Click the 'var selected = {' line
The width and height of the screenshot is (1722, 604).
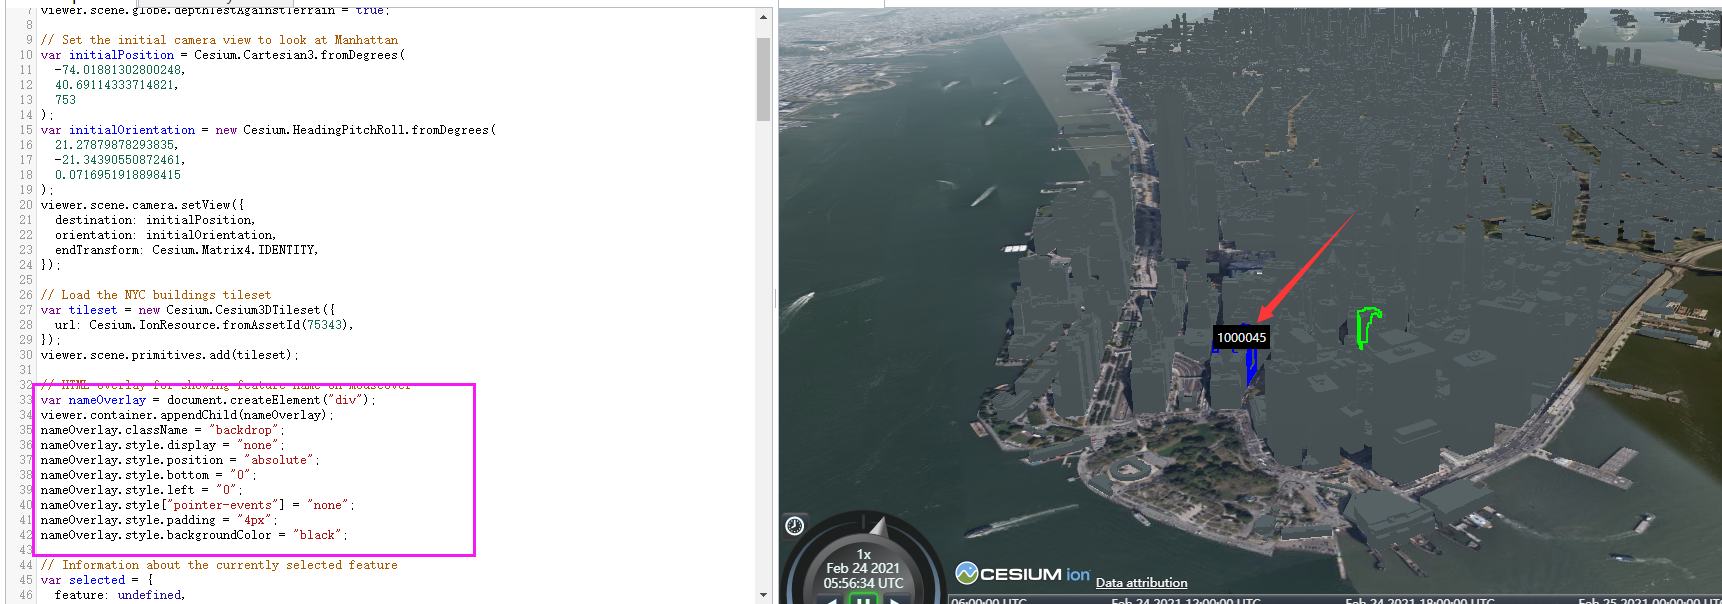[97, 580]
